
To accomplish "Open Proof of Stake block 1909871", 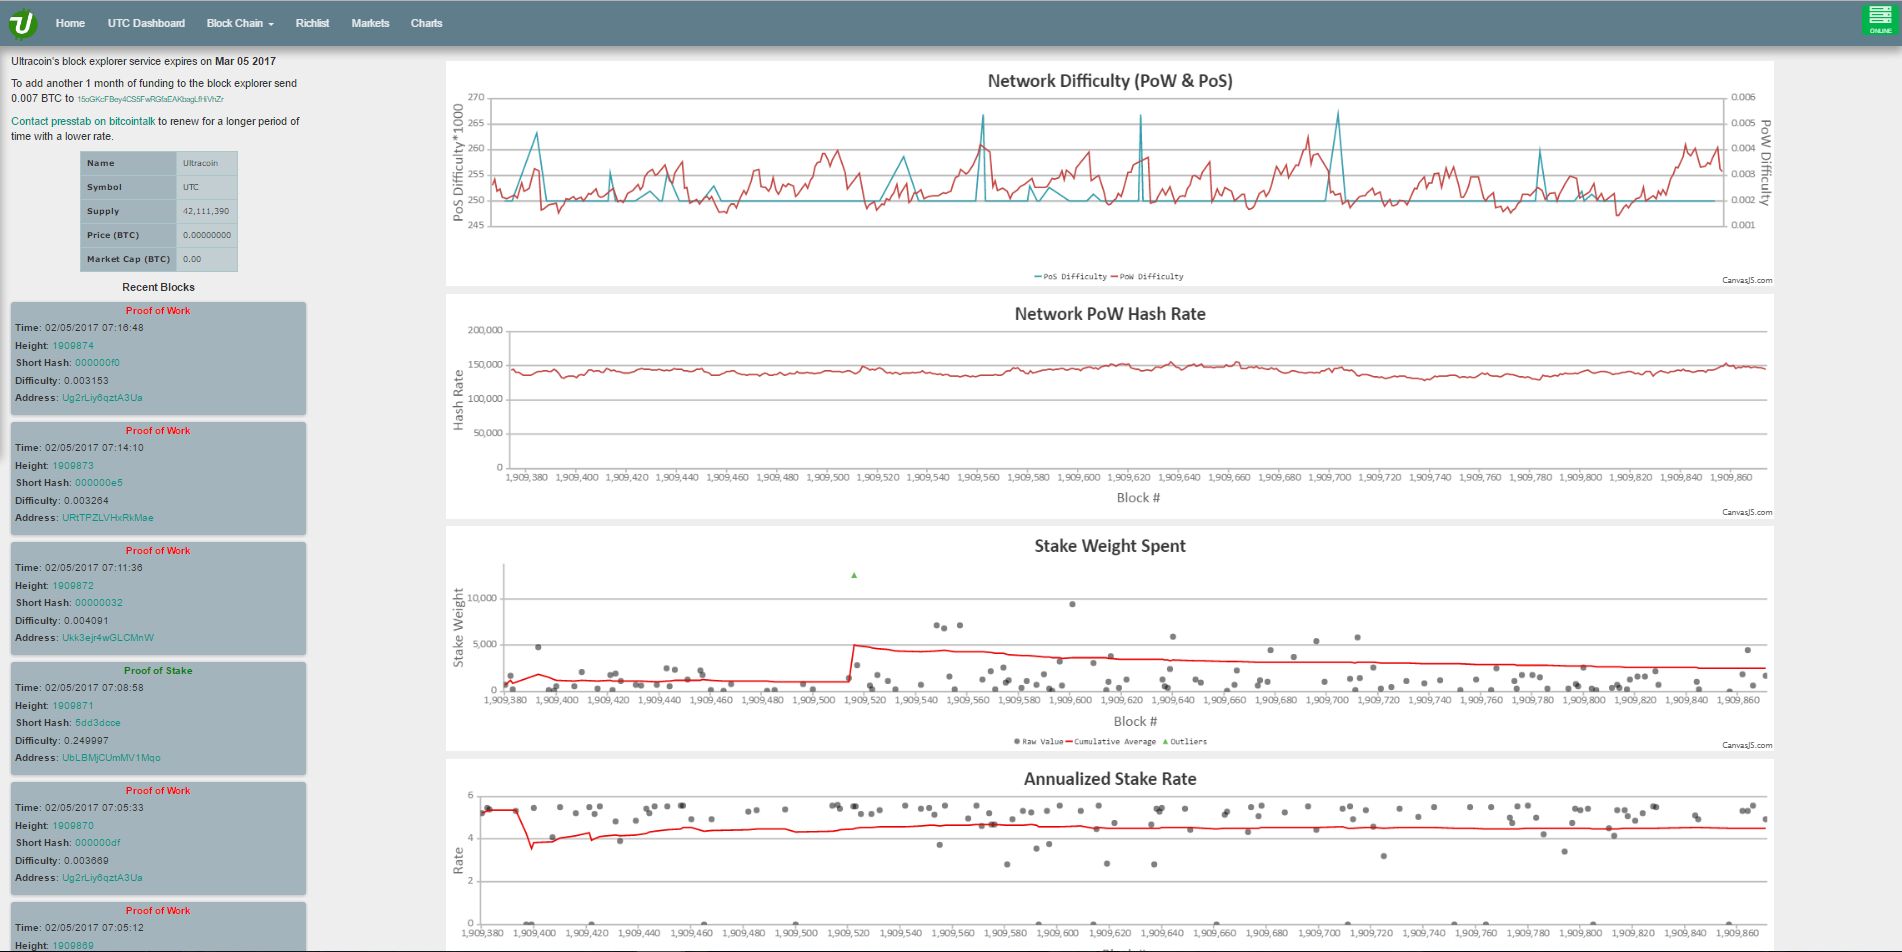I will pos(73,706).
